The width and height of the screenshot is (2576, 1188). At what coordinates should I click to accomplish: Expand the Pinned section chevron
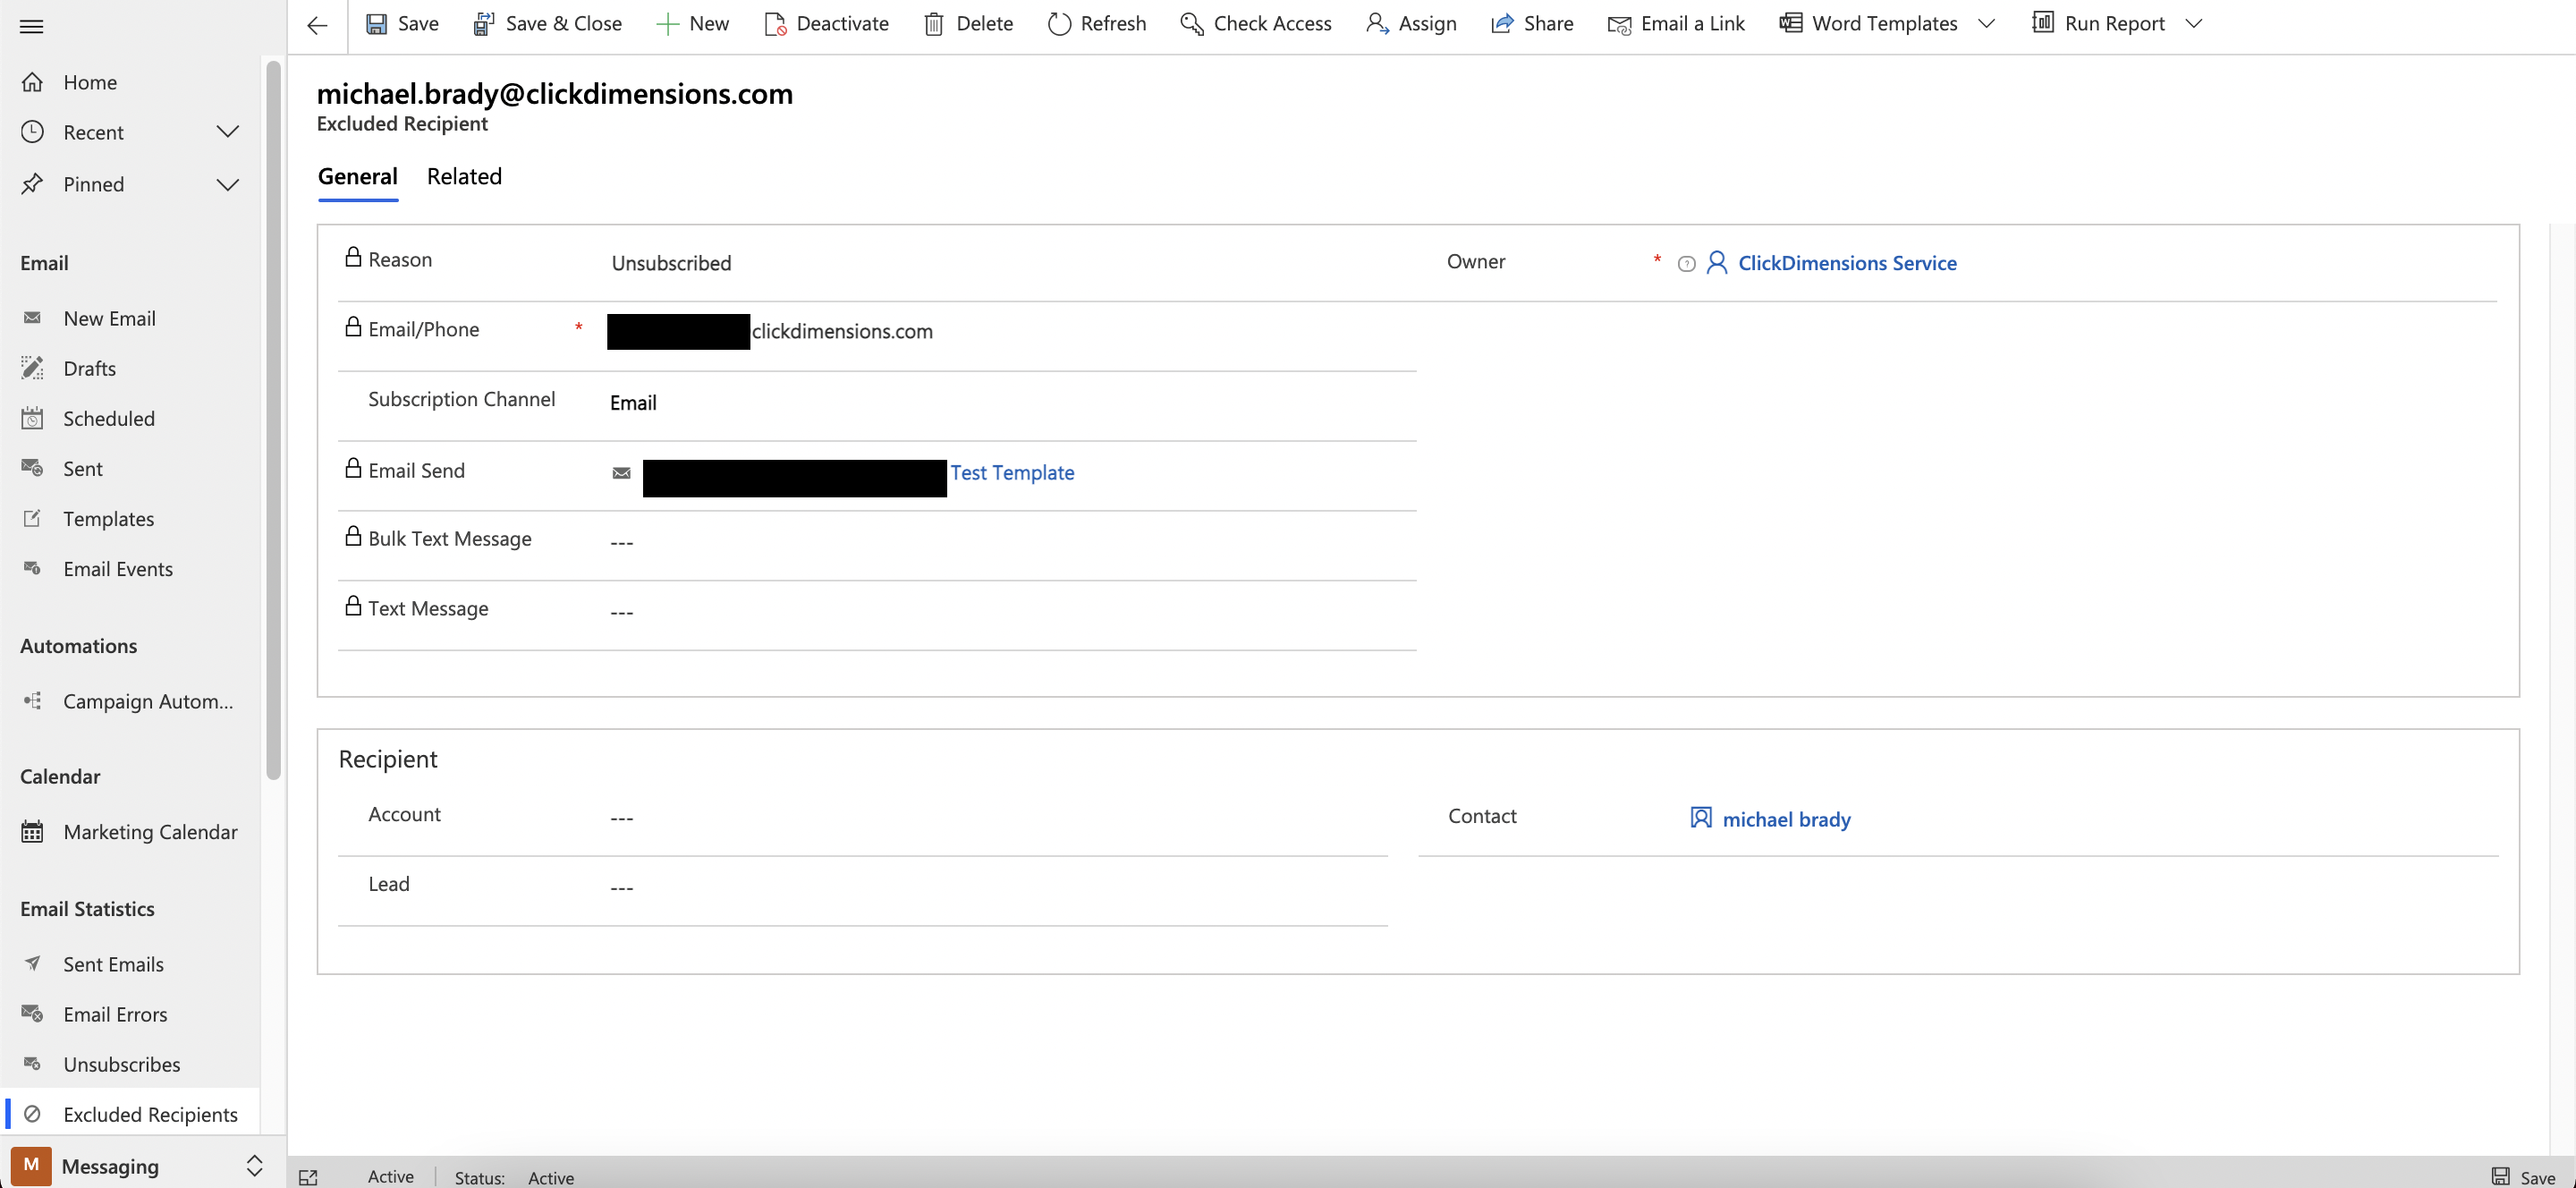(228, 184)
